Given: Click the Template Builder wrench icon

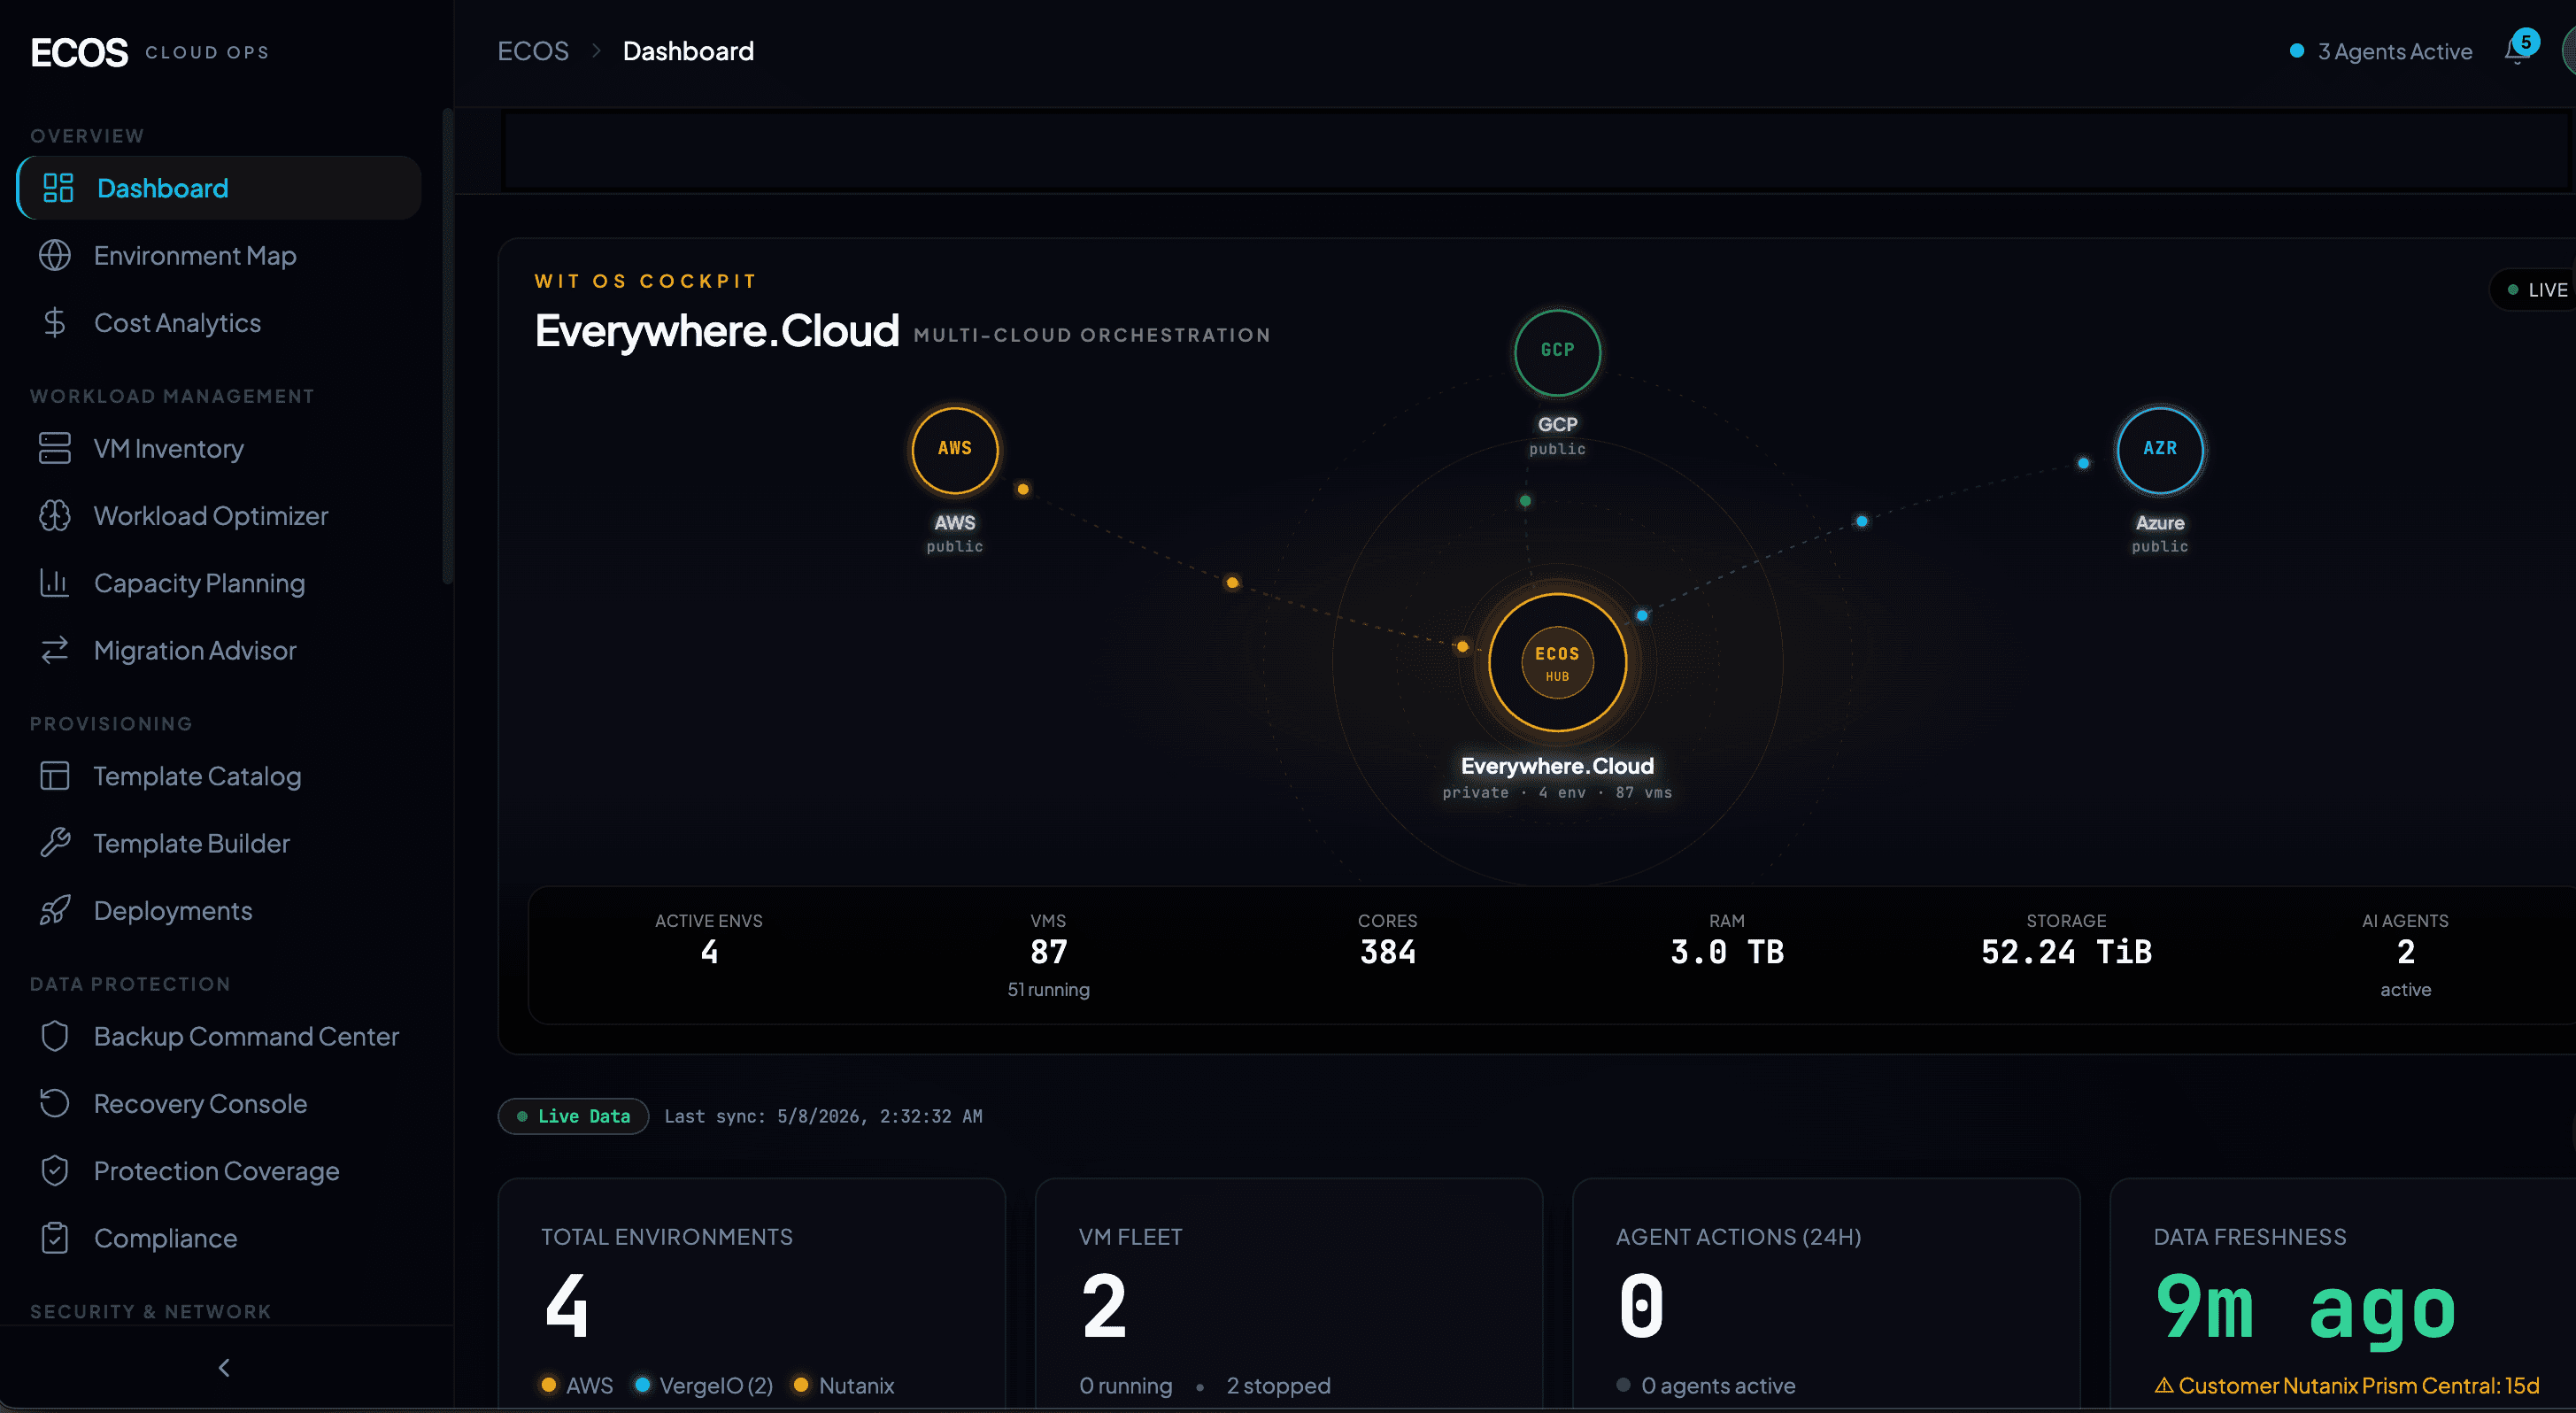Looking at the screenshot, I should coord(55,843).
